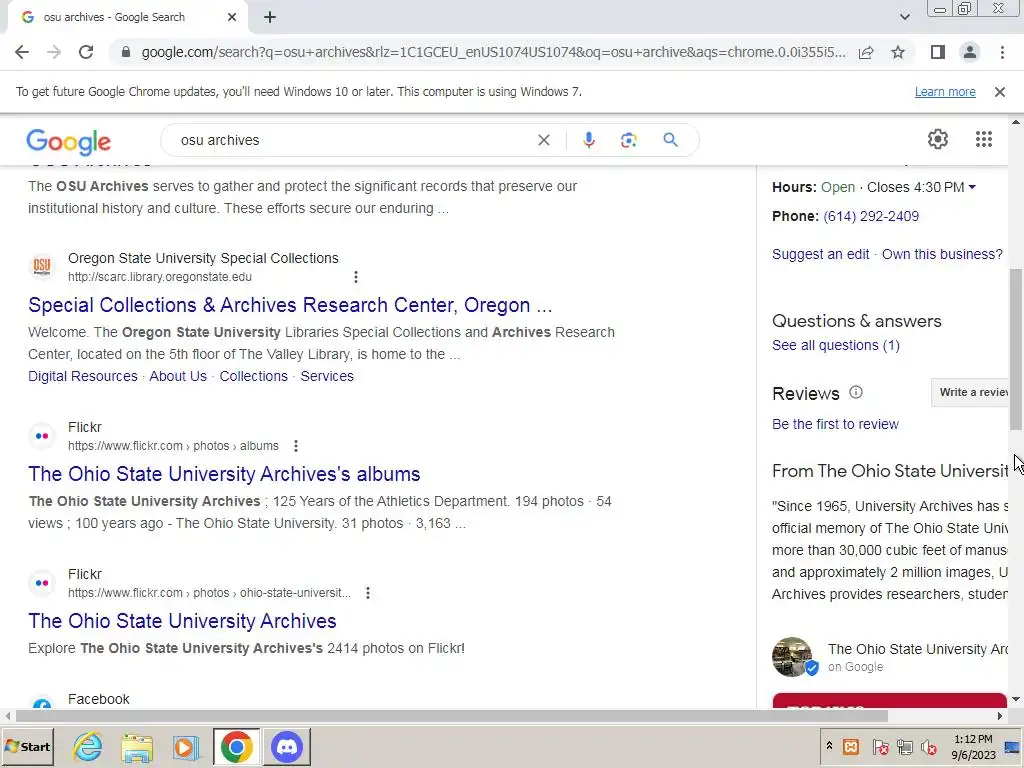
Task: Open options menu for Oregon State result
Action: pyautogui.click(x=356, y=277)
